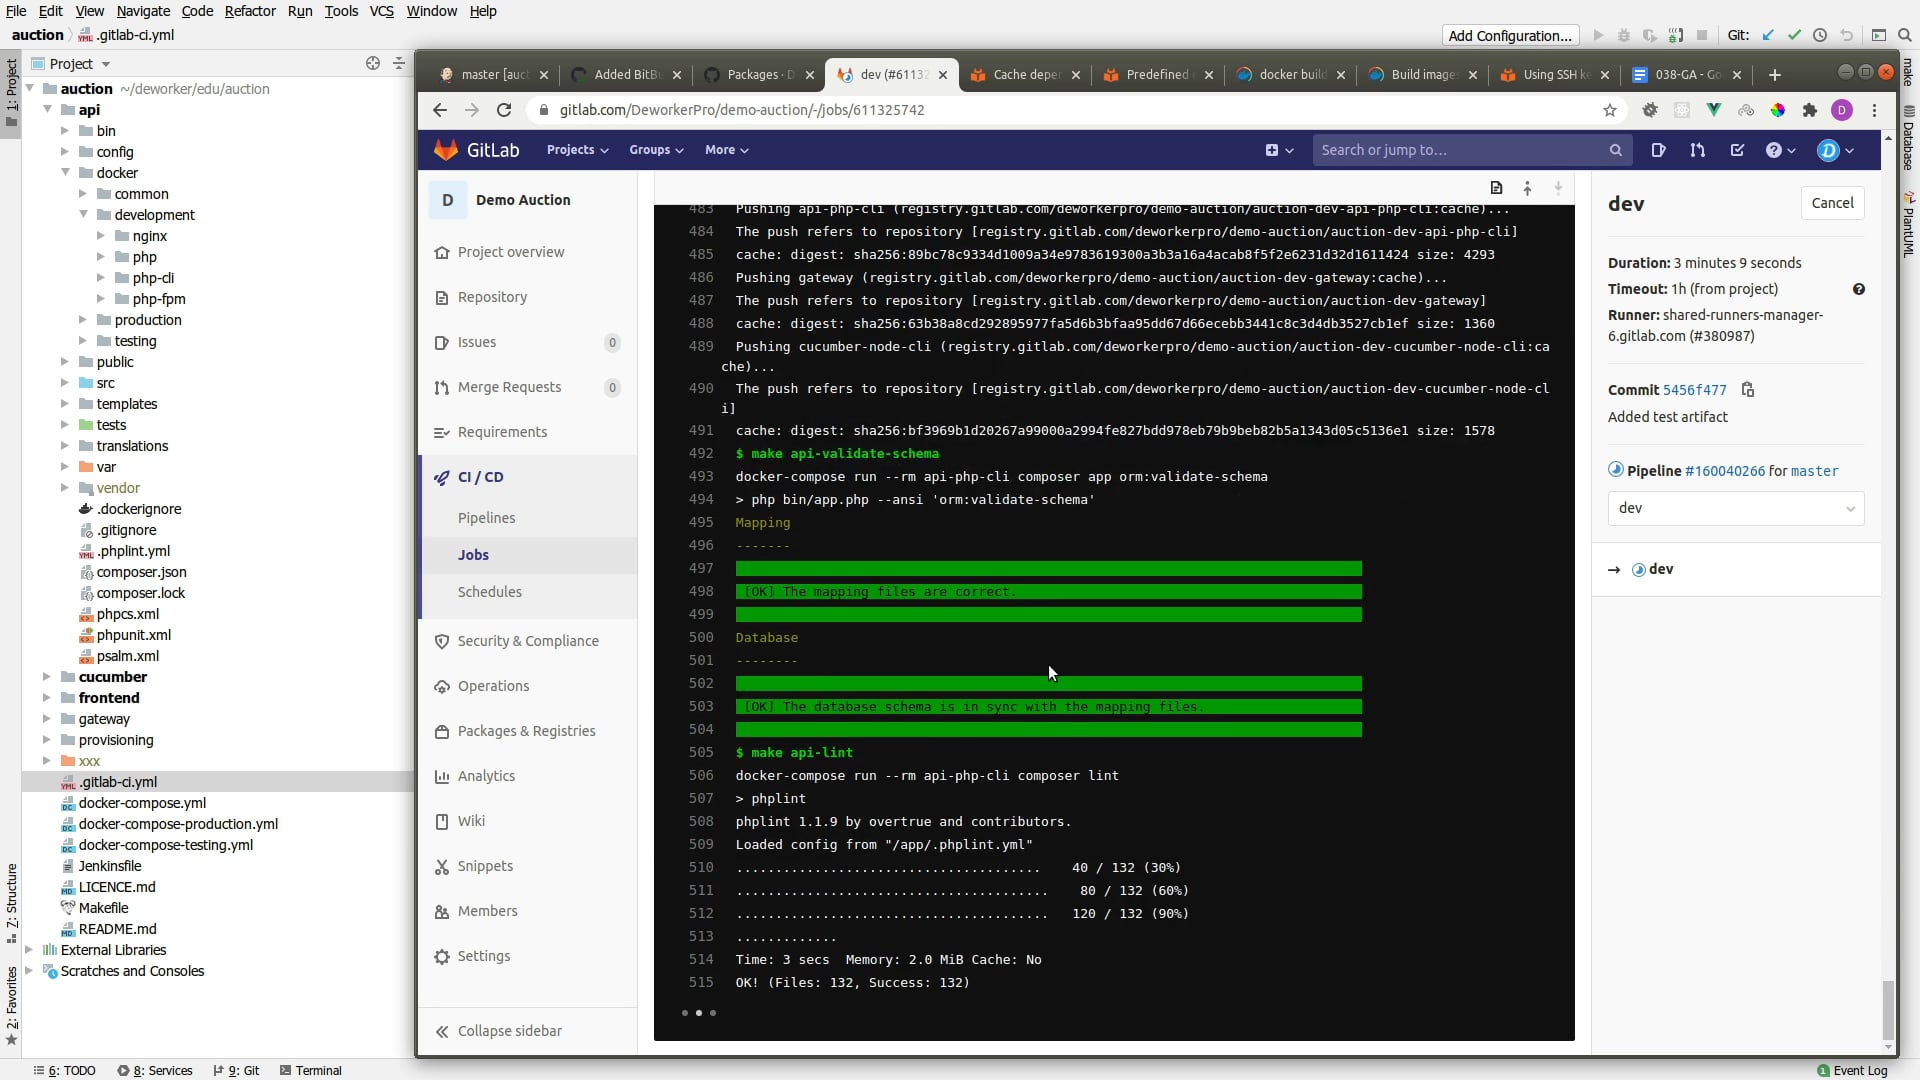The width and height of the screenshot is (1920, 1080).
Task: Select the Jobs tab under CI/CD
Action: 473,555
